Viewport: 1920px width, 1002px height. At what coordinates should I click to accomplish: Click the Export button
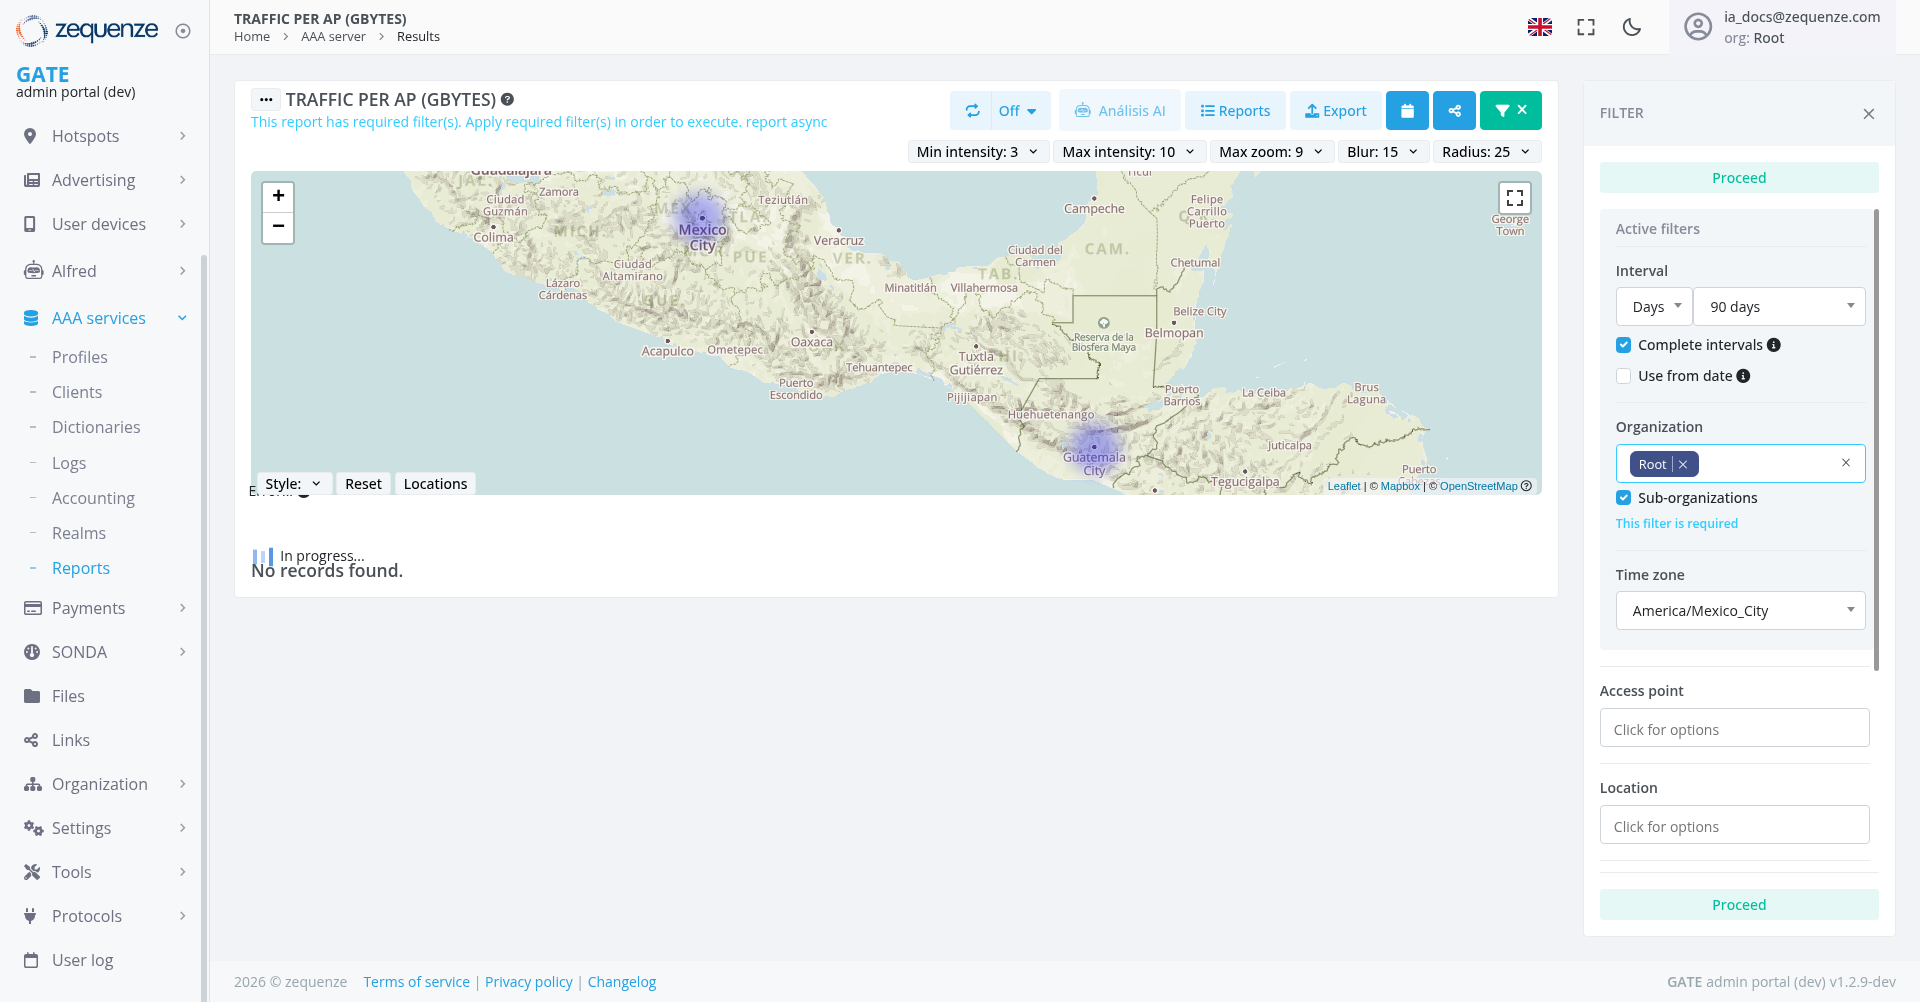[1336, 111]
